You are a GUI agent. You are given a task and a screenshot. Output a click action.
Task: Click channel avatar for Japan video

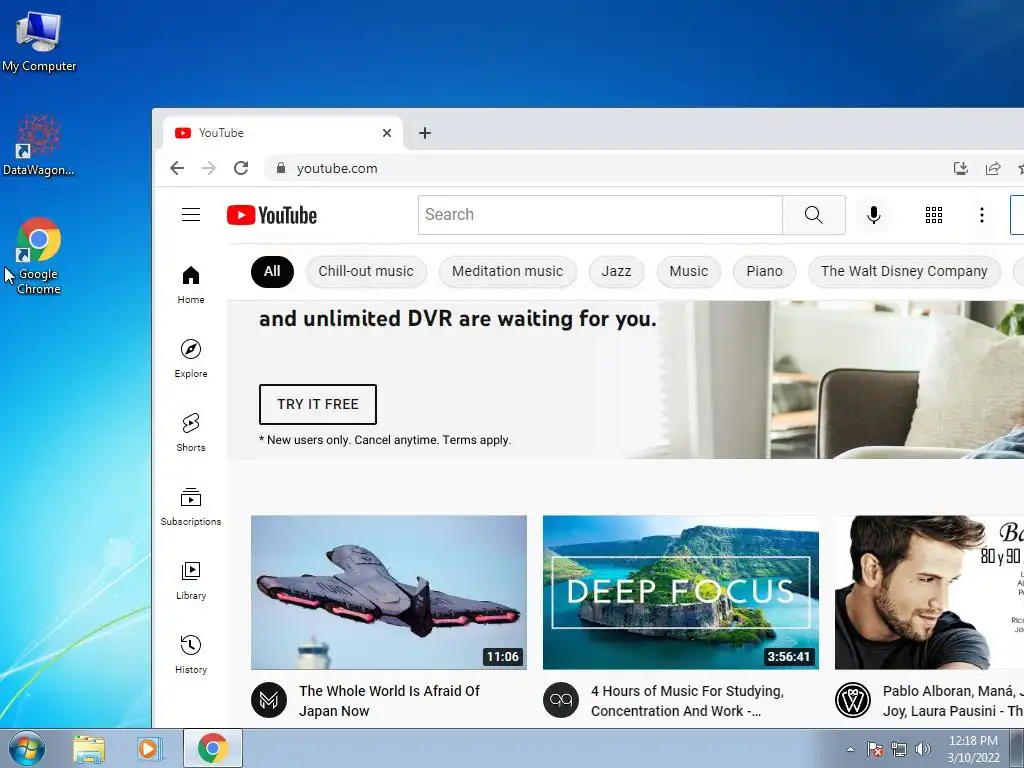269,700
